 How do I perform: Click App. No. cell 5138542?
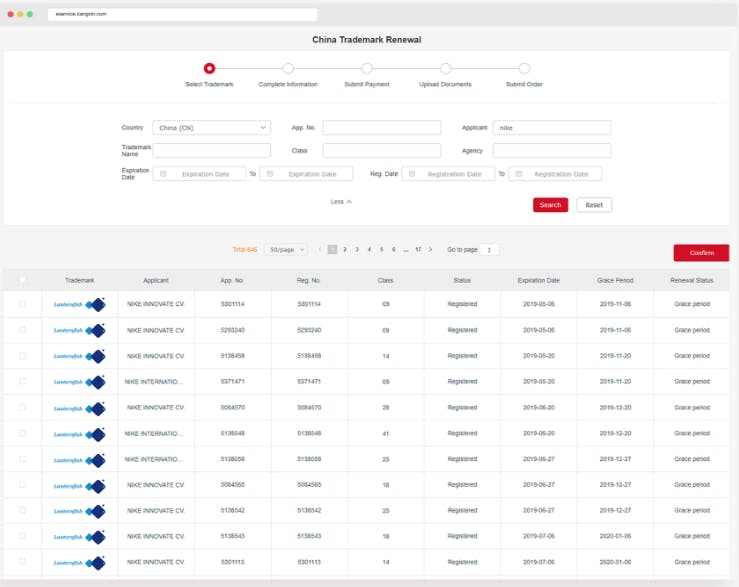233,510
